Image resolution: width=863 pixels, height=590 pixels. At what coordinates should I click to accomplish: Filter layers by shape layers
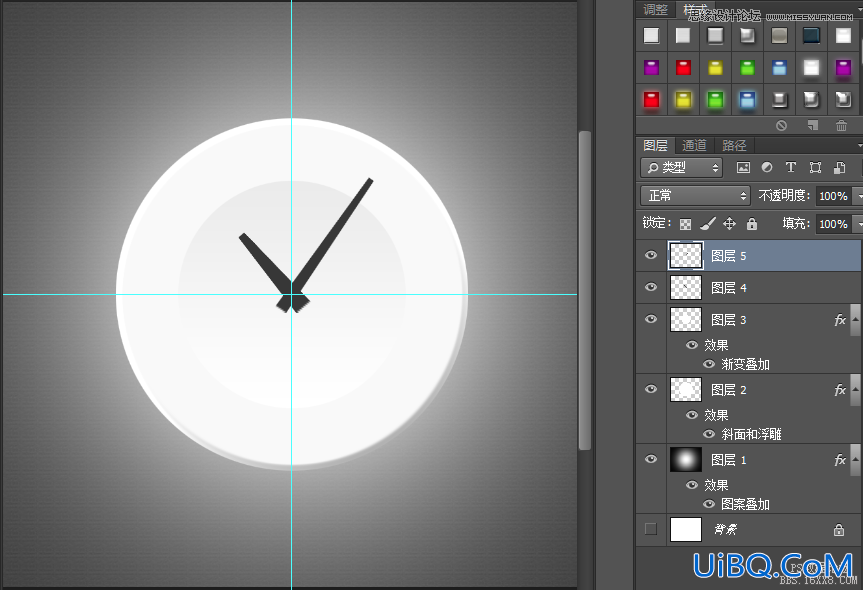point(815,168)
